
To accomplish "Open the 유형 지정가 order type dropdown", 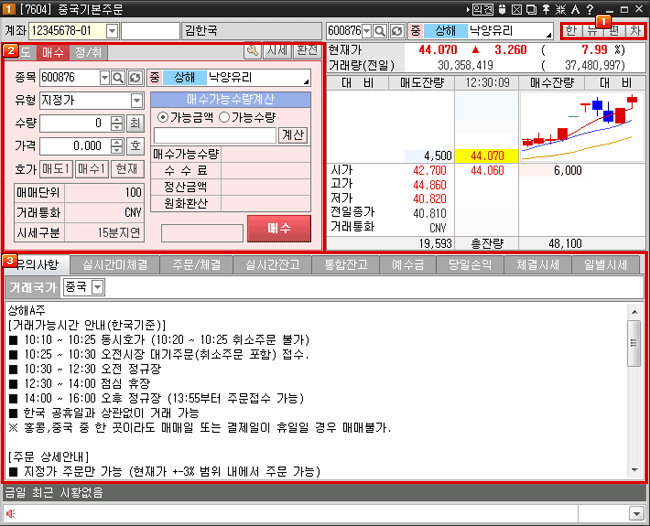I will (136, 100).
